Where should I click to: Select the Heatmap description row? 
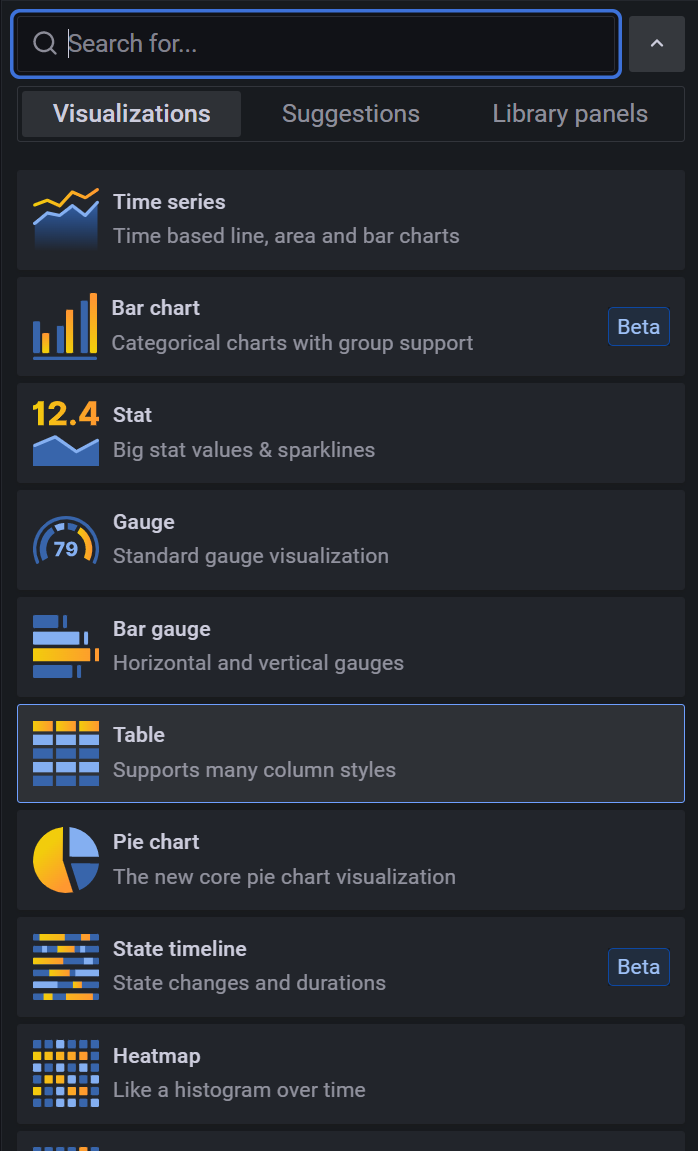351,1074
